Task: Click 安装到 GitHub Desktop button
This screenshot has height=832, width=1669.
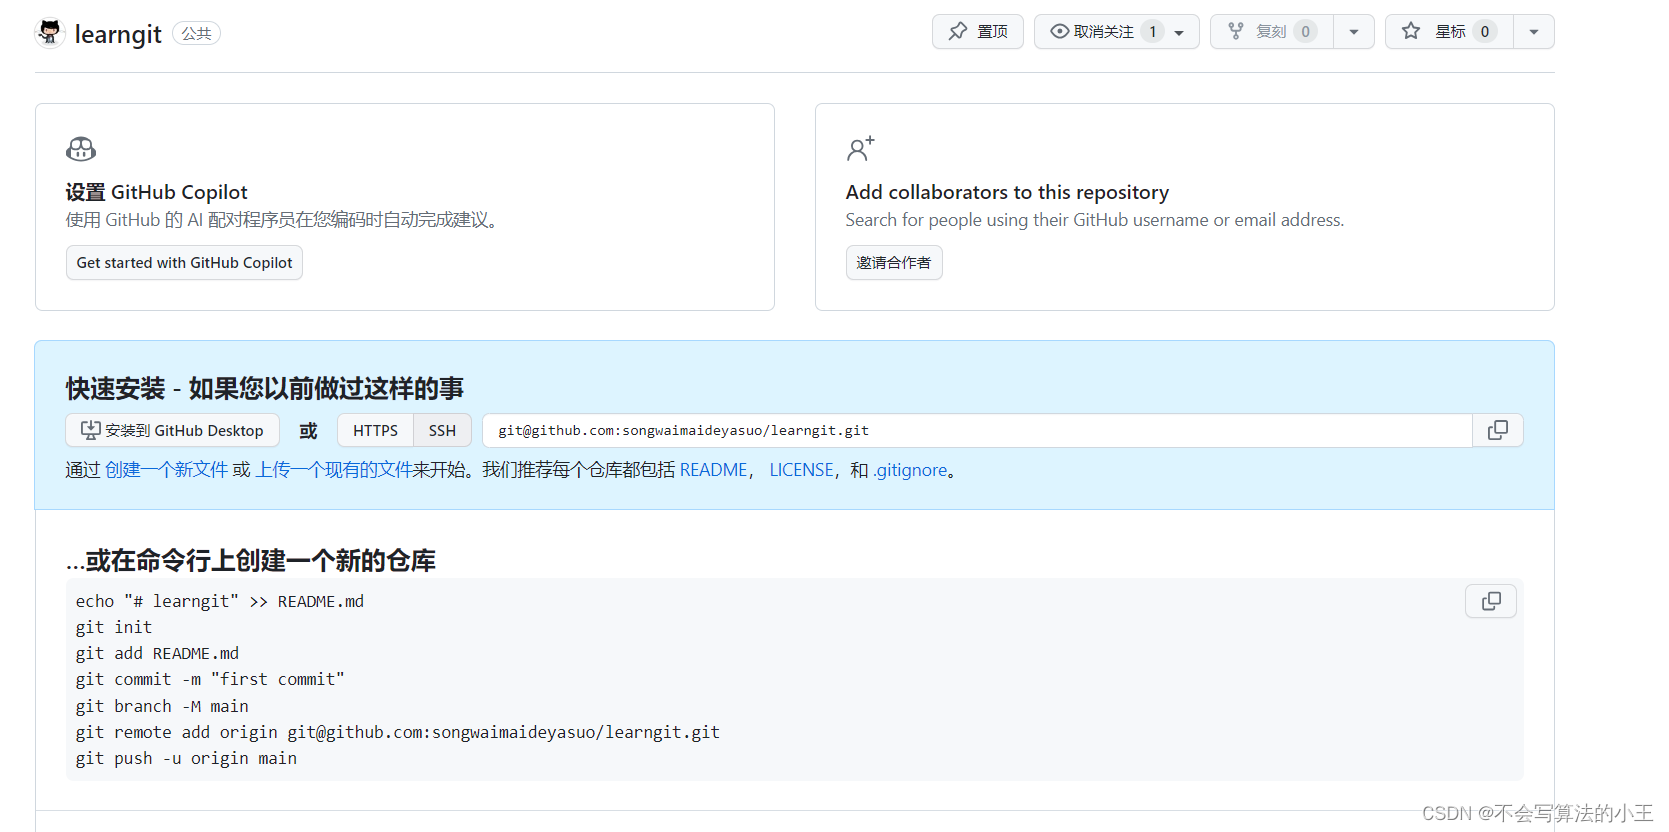Action: [x=172, y=430]
